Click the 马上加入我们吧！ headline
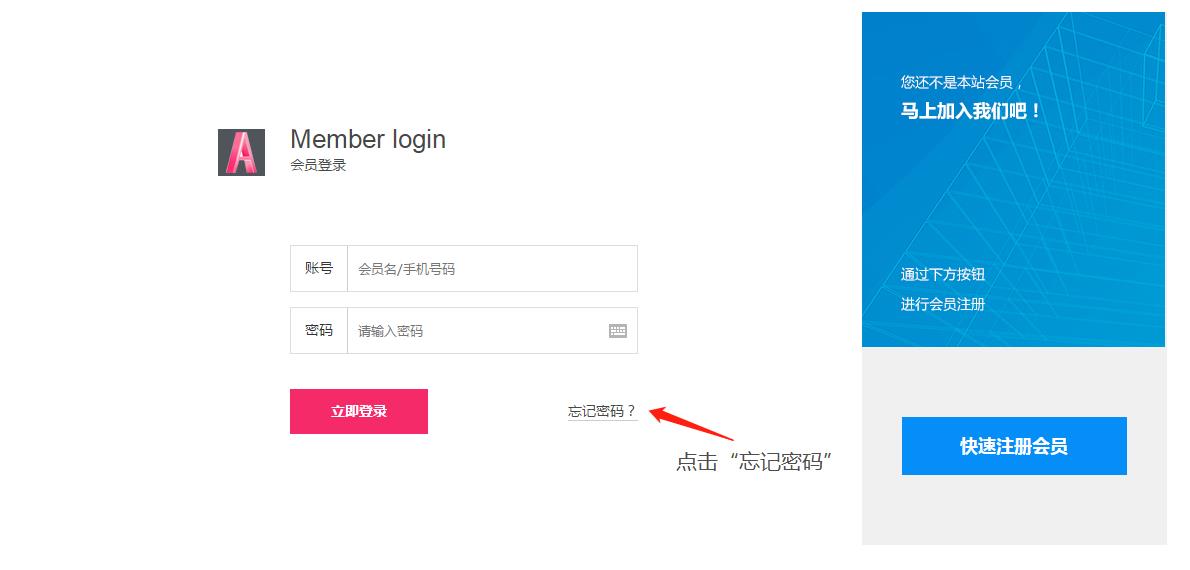This screenshot has height=570, width=1190. 971,112
